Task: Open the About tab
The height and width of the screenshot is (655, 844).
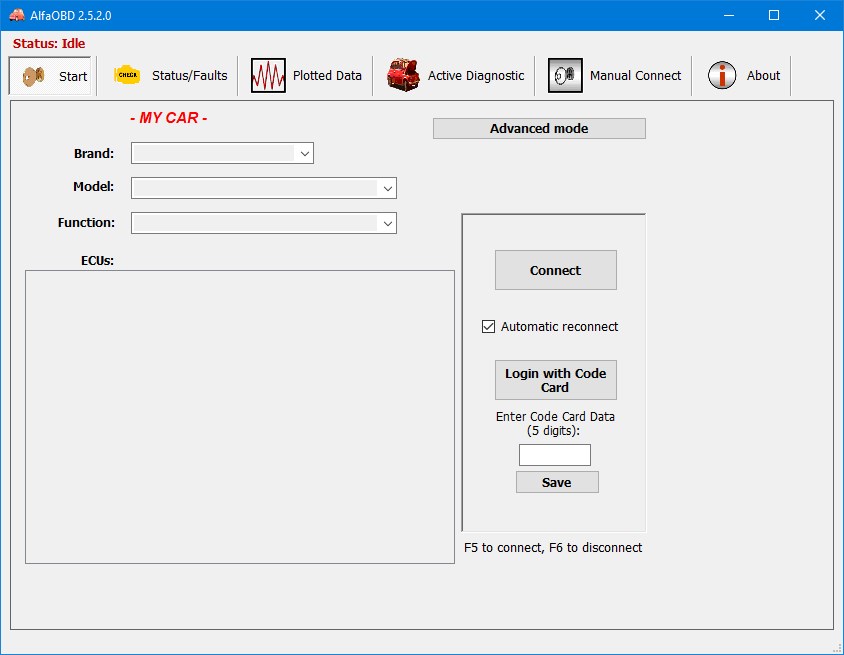Action: pos(743,75)
